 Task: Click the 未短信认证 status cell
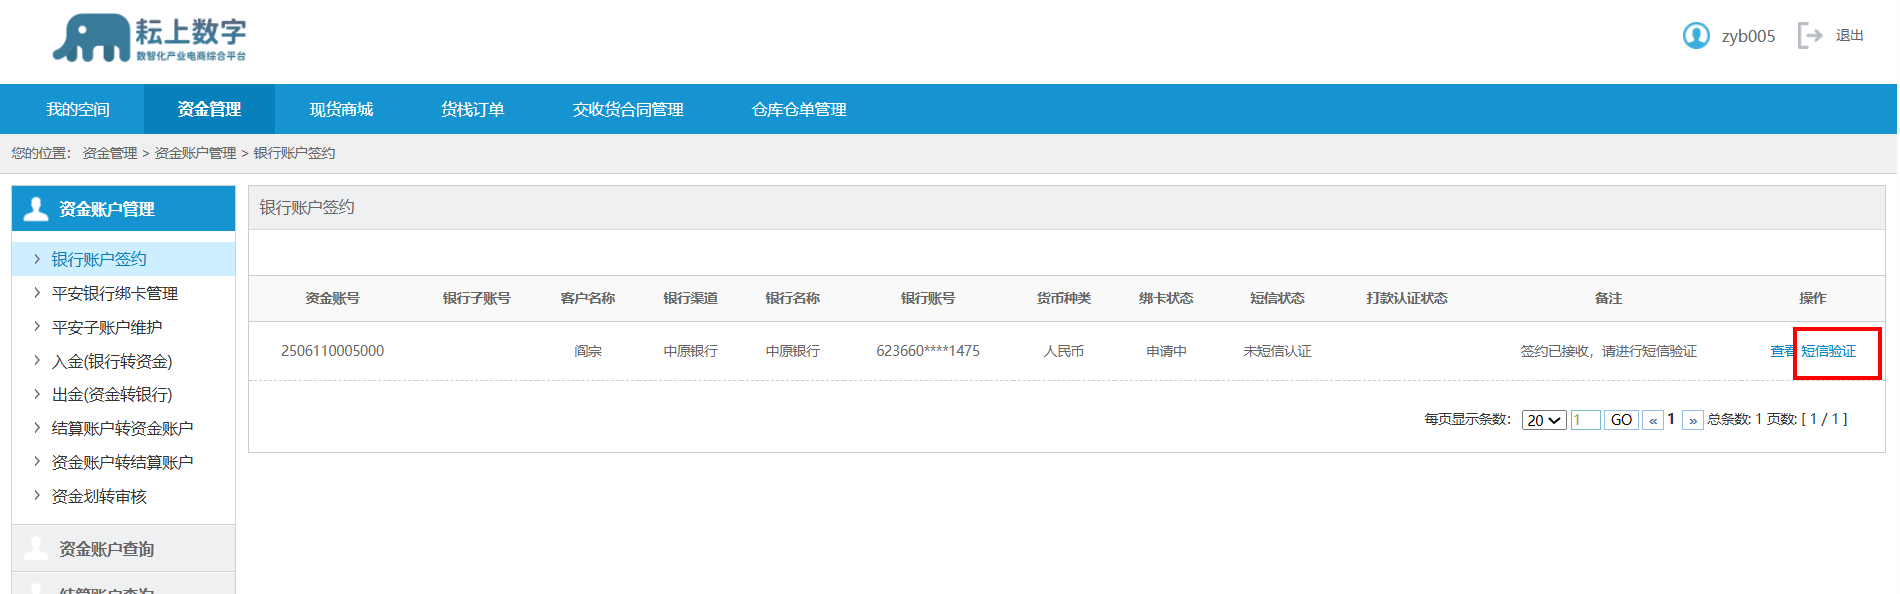point(1277,351)
